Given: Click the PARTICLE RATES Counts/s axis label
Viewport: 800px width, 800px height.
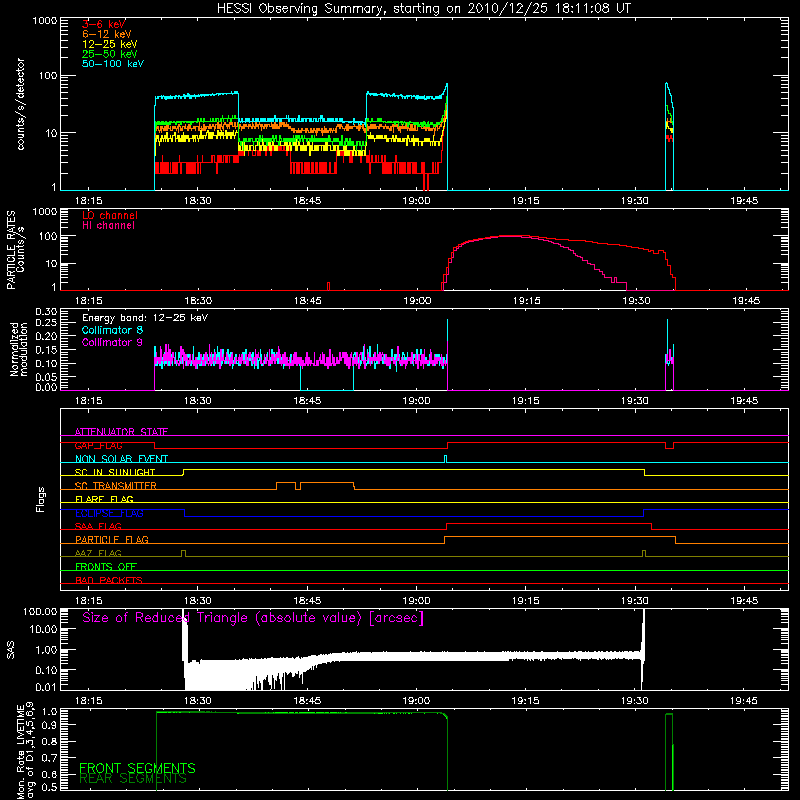Looking at the screenshot, I should point(16,250).
